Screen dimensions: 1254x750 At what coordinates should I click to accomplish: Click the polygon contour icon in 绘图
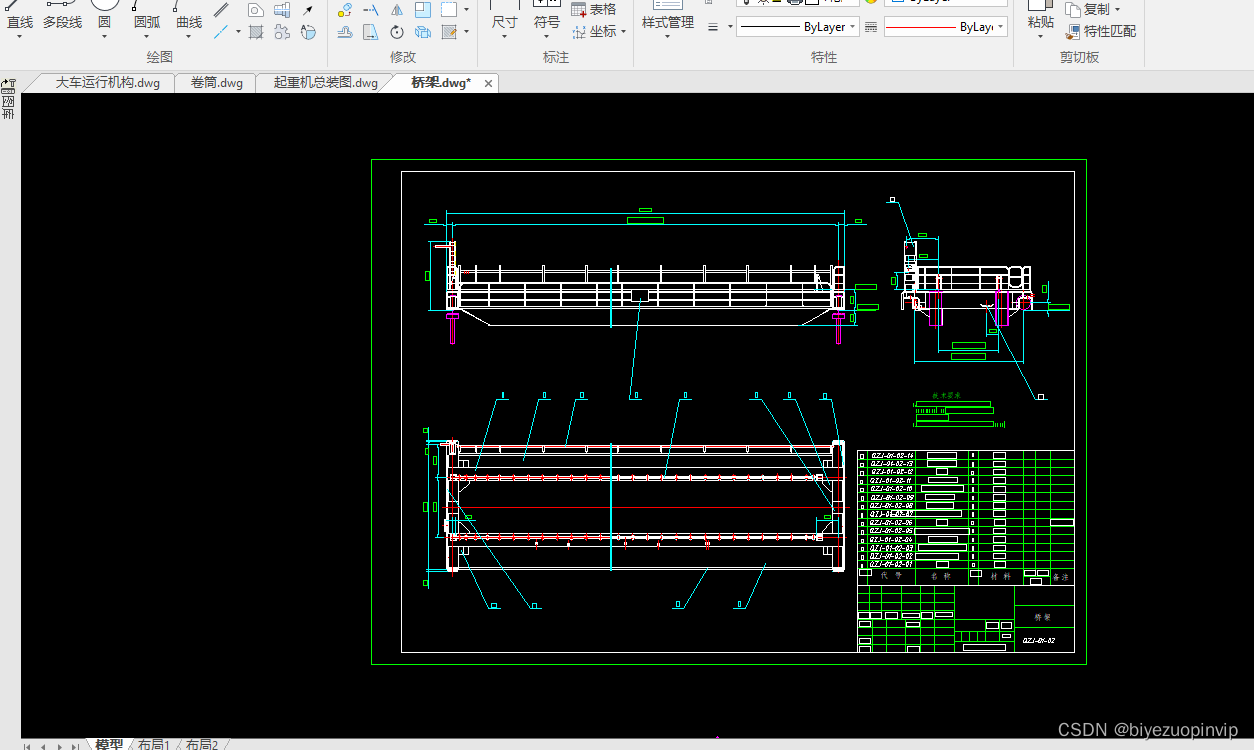(x=256, y=10)
